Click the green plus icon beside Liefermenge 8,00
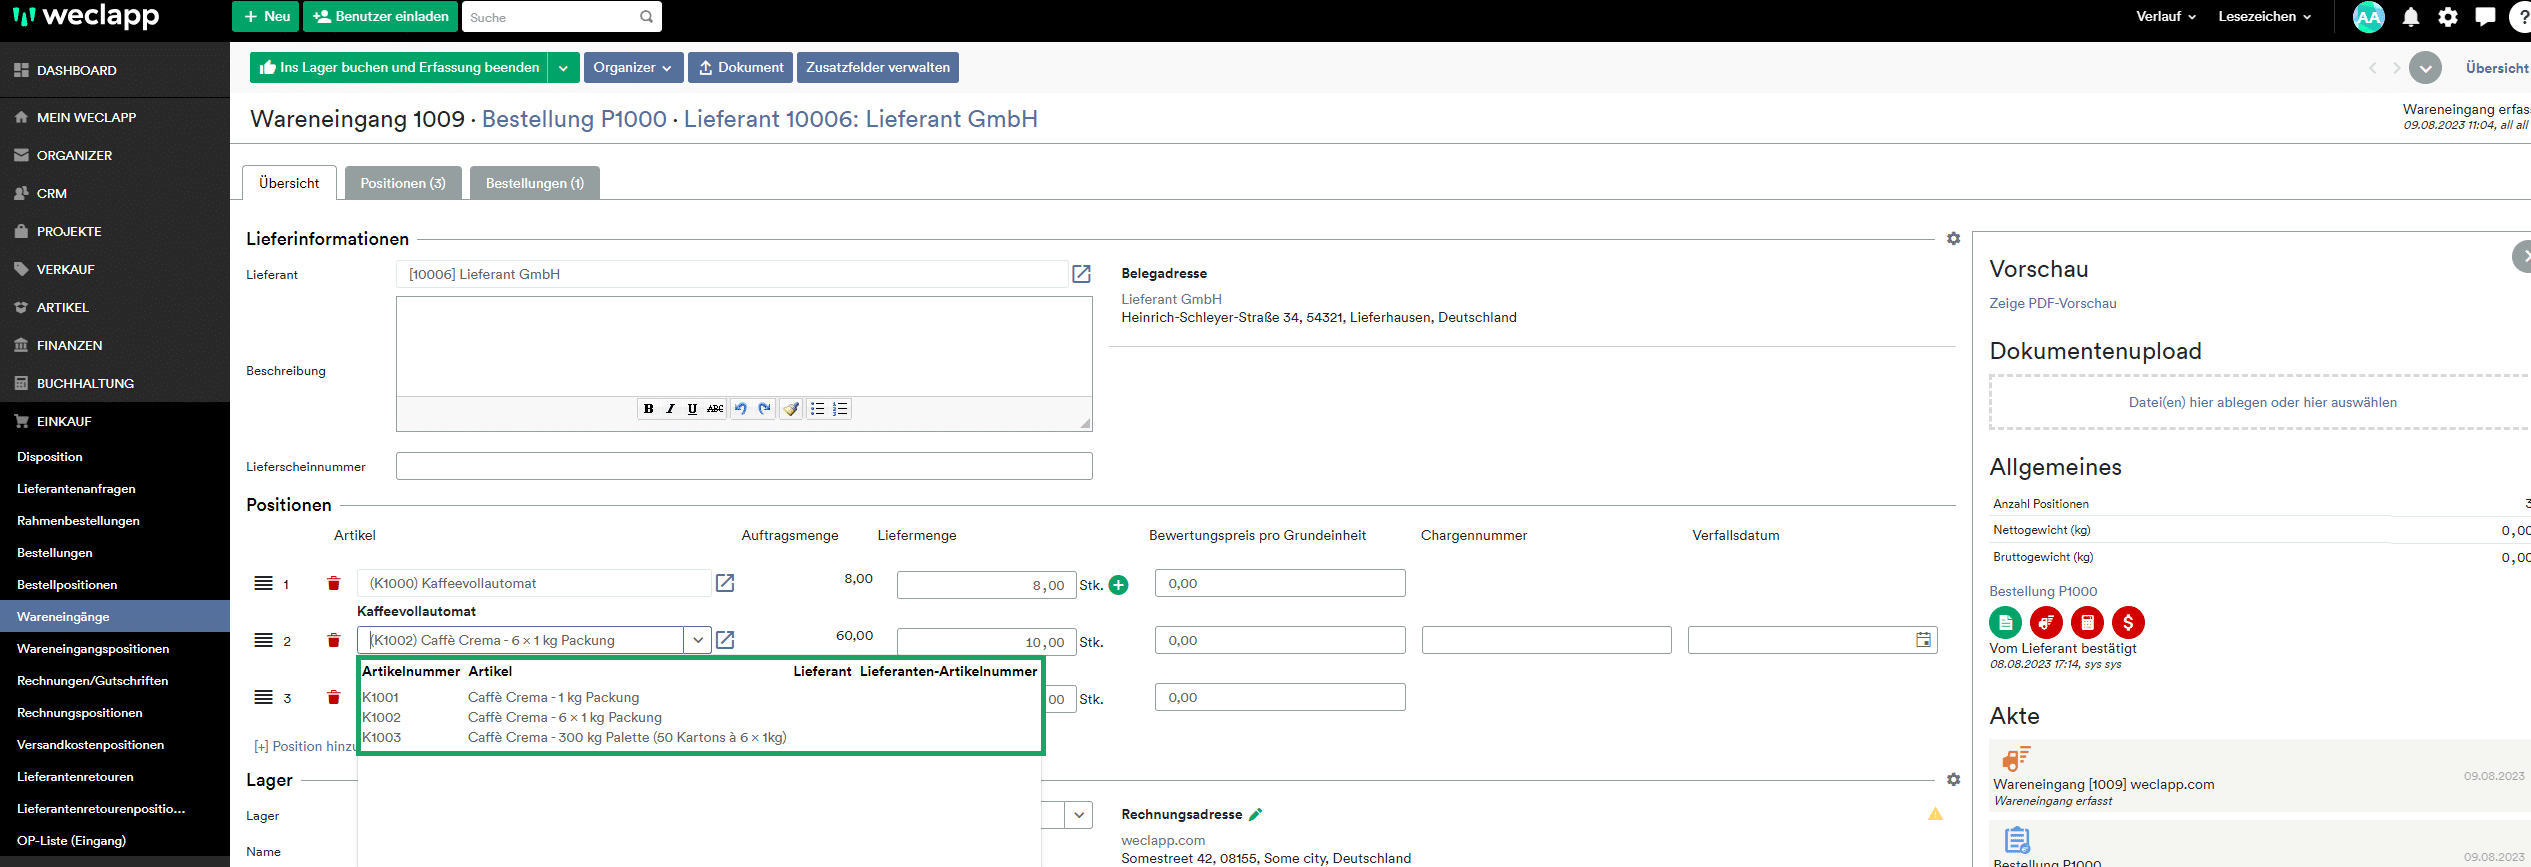The width and height of the screenshot is (2531, 867). pos(1119,585)
